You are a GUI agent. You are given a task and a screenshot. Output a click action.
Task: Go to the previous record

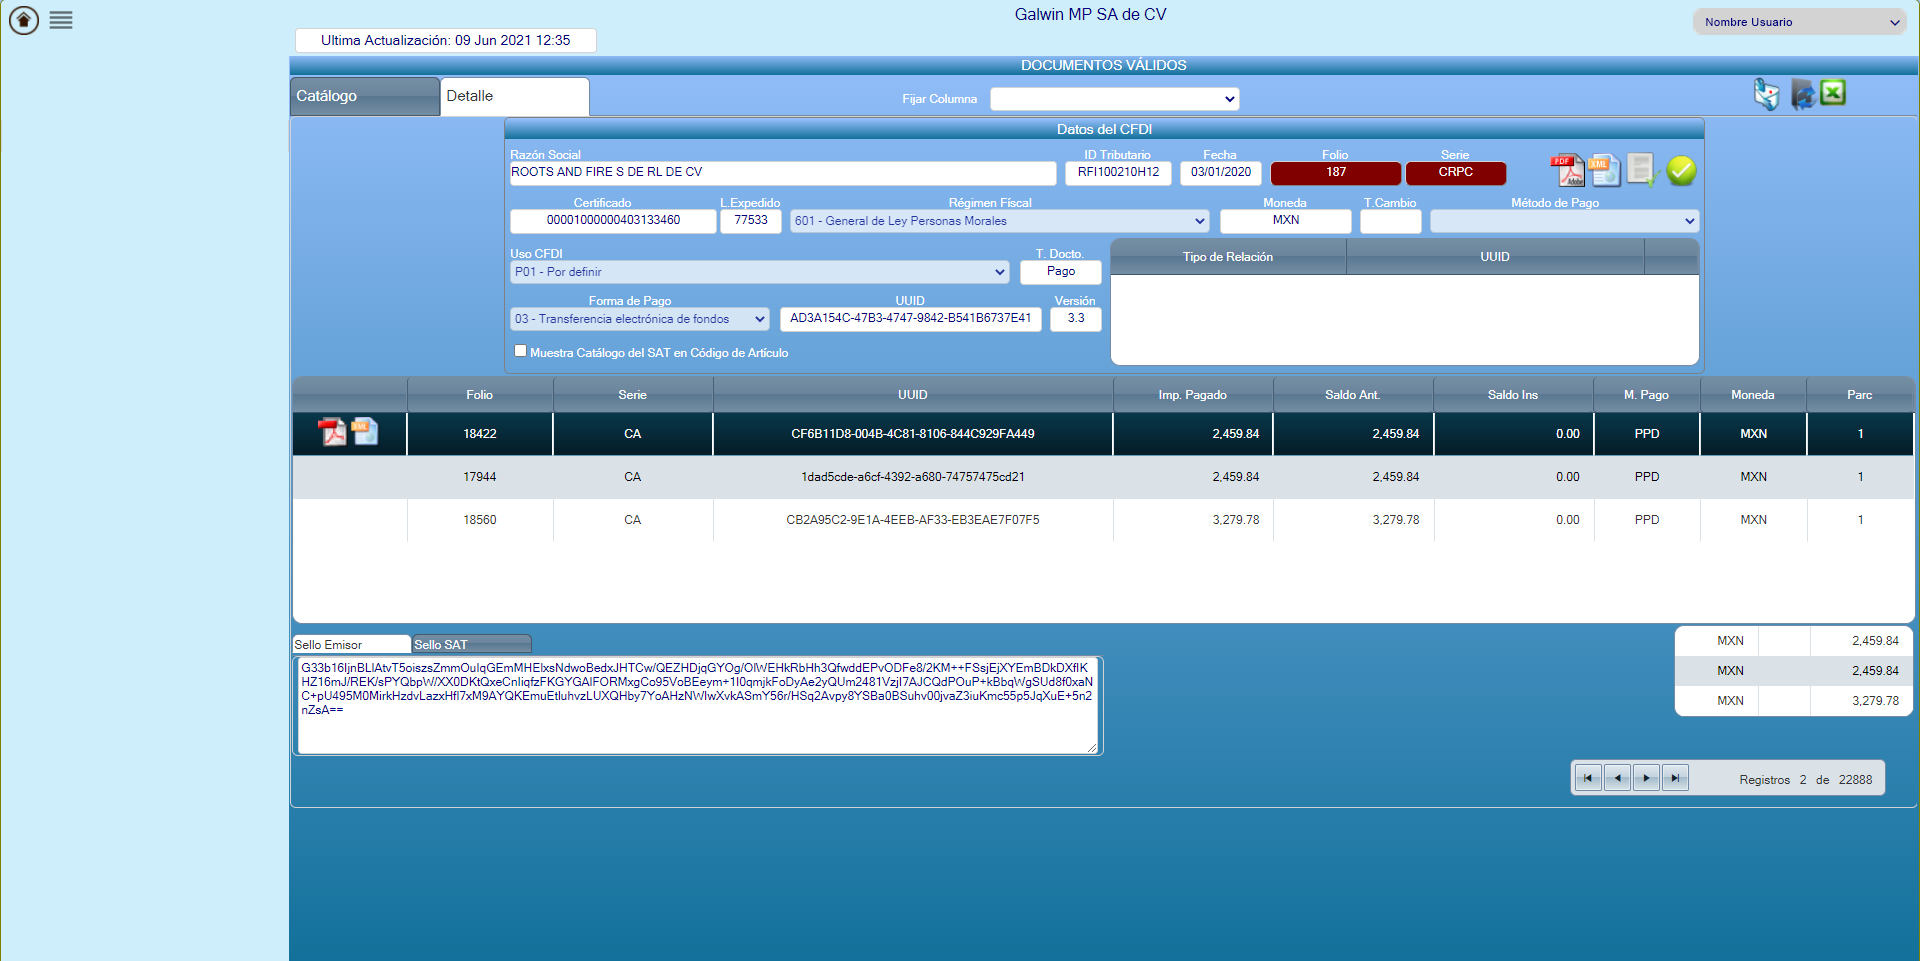[1617, 778]
